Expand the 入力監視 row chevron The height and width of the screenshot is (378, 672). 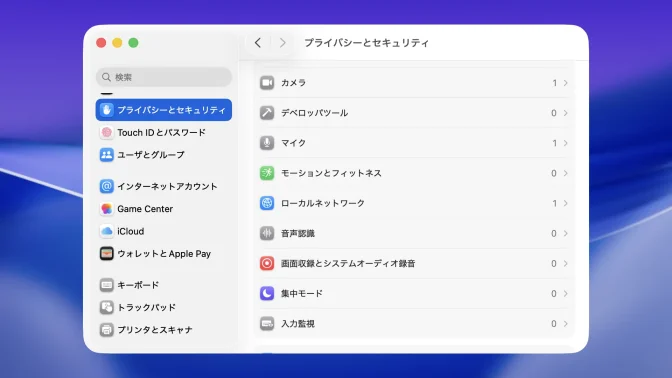click(x=566, y=324)
